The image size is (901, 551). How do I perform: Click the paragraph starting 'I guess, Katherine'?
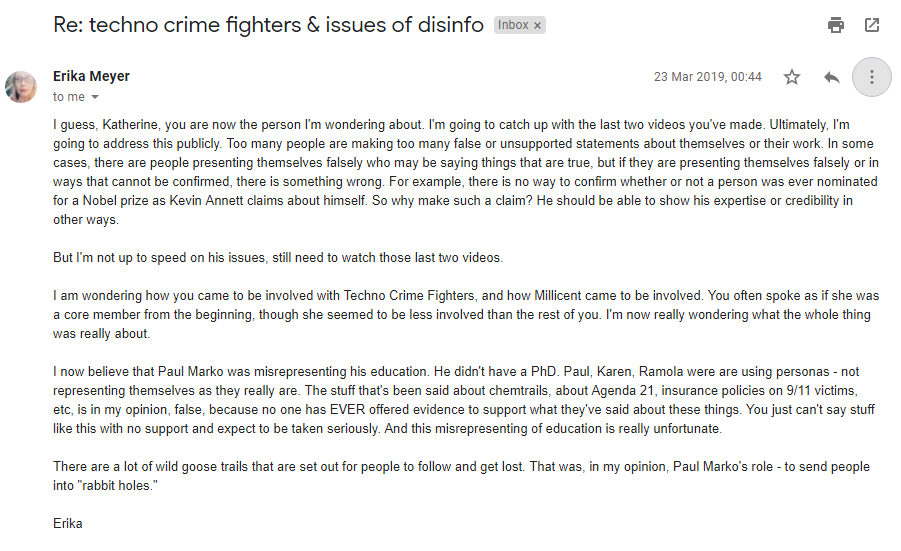click(x=466, y=172)
